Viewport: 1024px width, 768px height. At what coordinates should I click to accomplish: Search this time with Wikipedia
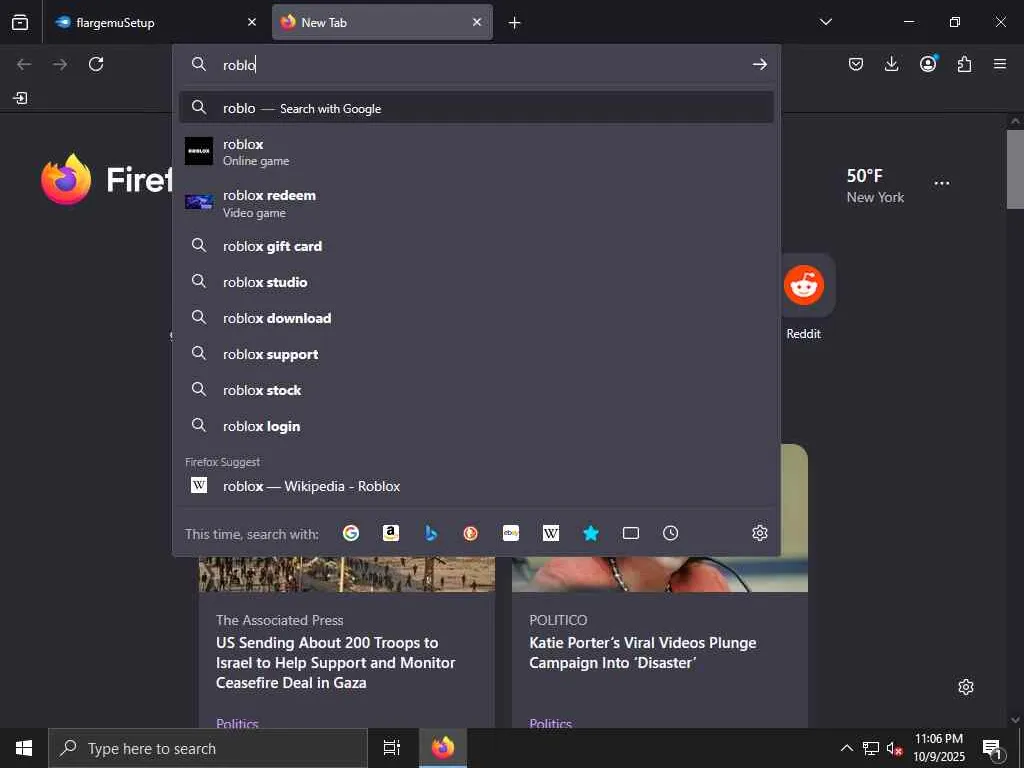(x=551, y=534)
